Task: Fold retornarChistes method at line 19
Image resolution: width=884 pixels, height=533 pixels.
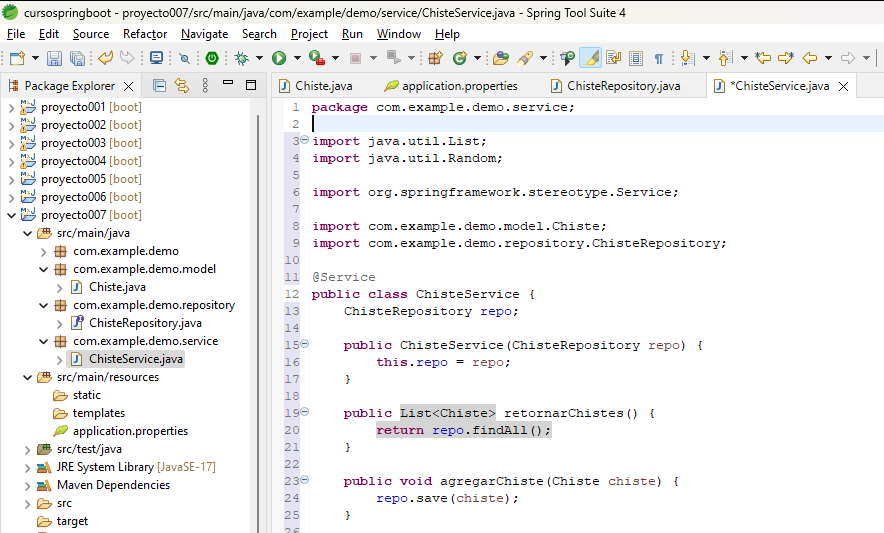Action: pyautogui.click(x=304, y=411)
